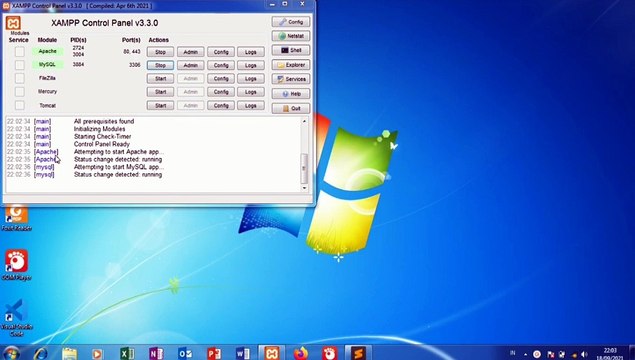Viewport: 635px width, 360px height.
Task: Select log line 'Control Panel Ready'
Action: 102,144
